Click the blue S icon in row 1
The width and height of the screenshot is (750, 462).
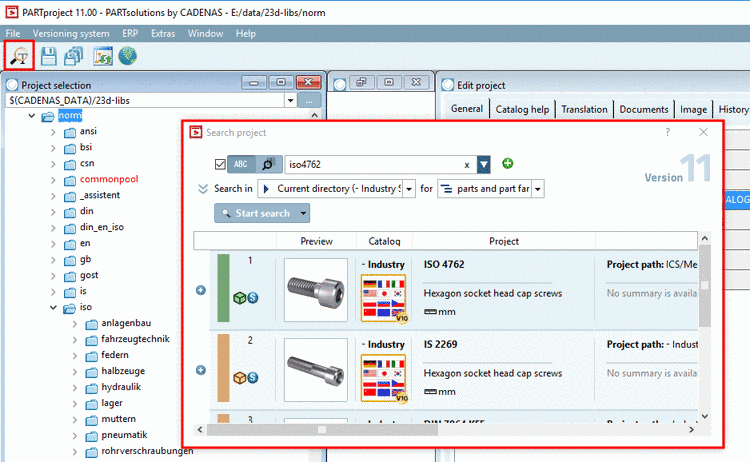pos(253,297)
